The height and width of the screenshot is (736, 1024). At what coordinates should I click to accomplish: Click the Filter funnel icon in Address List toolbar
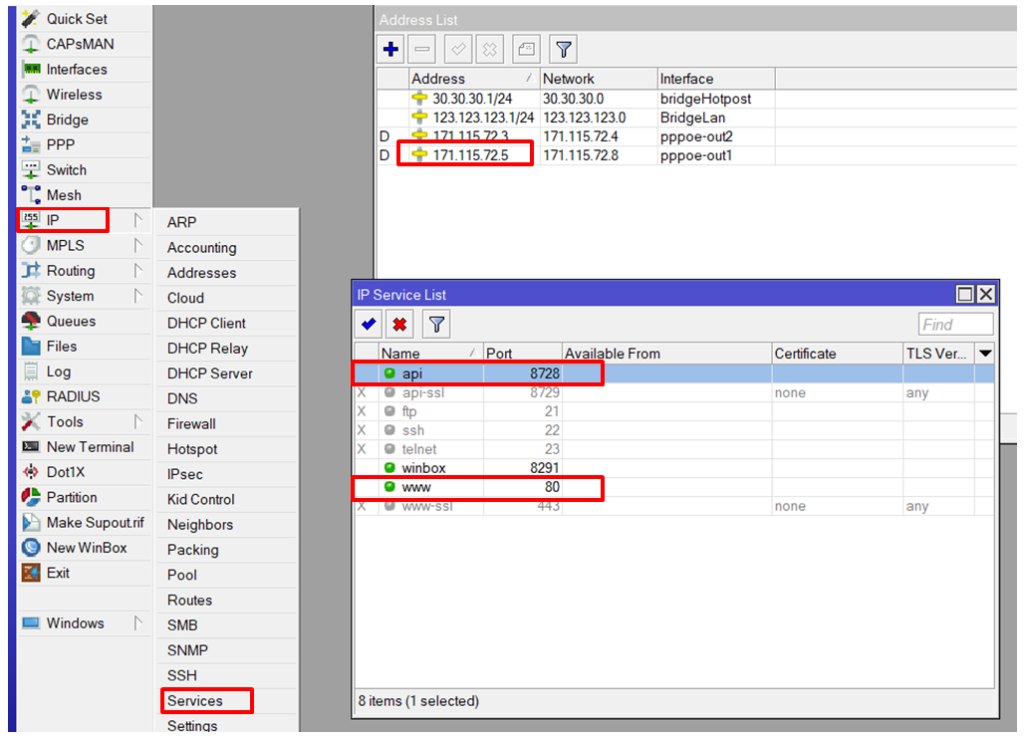(x=564, y=48)
